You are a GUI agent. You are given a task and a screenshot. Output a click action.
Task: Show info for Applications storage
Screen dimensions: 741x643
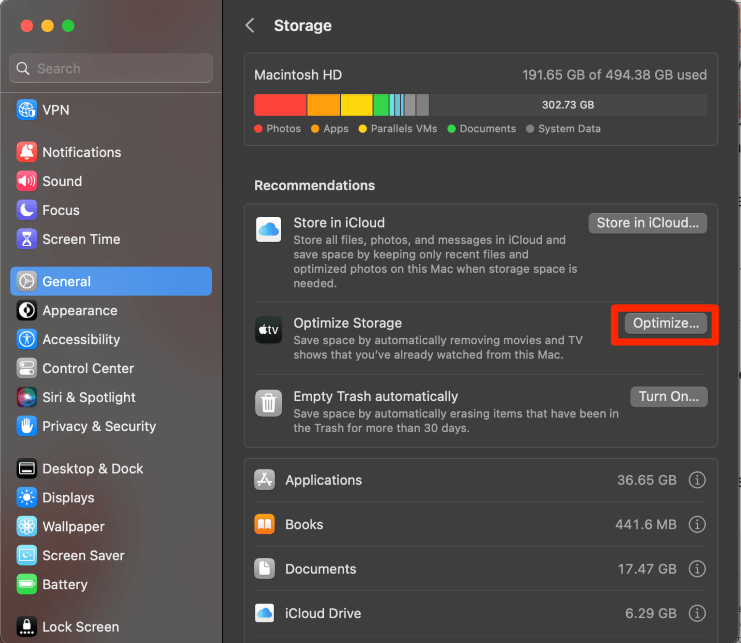tap(698, 480)
